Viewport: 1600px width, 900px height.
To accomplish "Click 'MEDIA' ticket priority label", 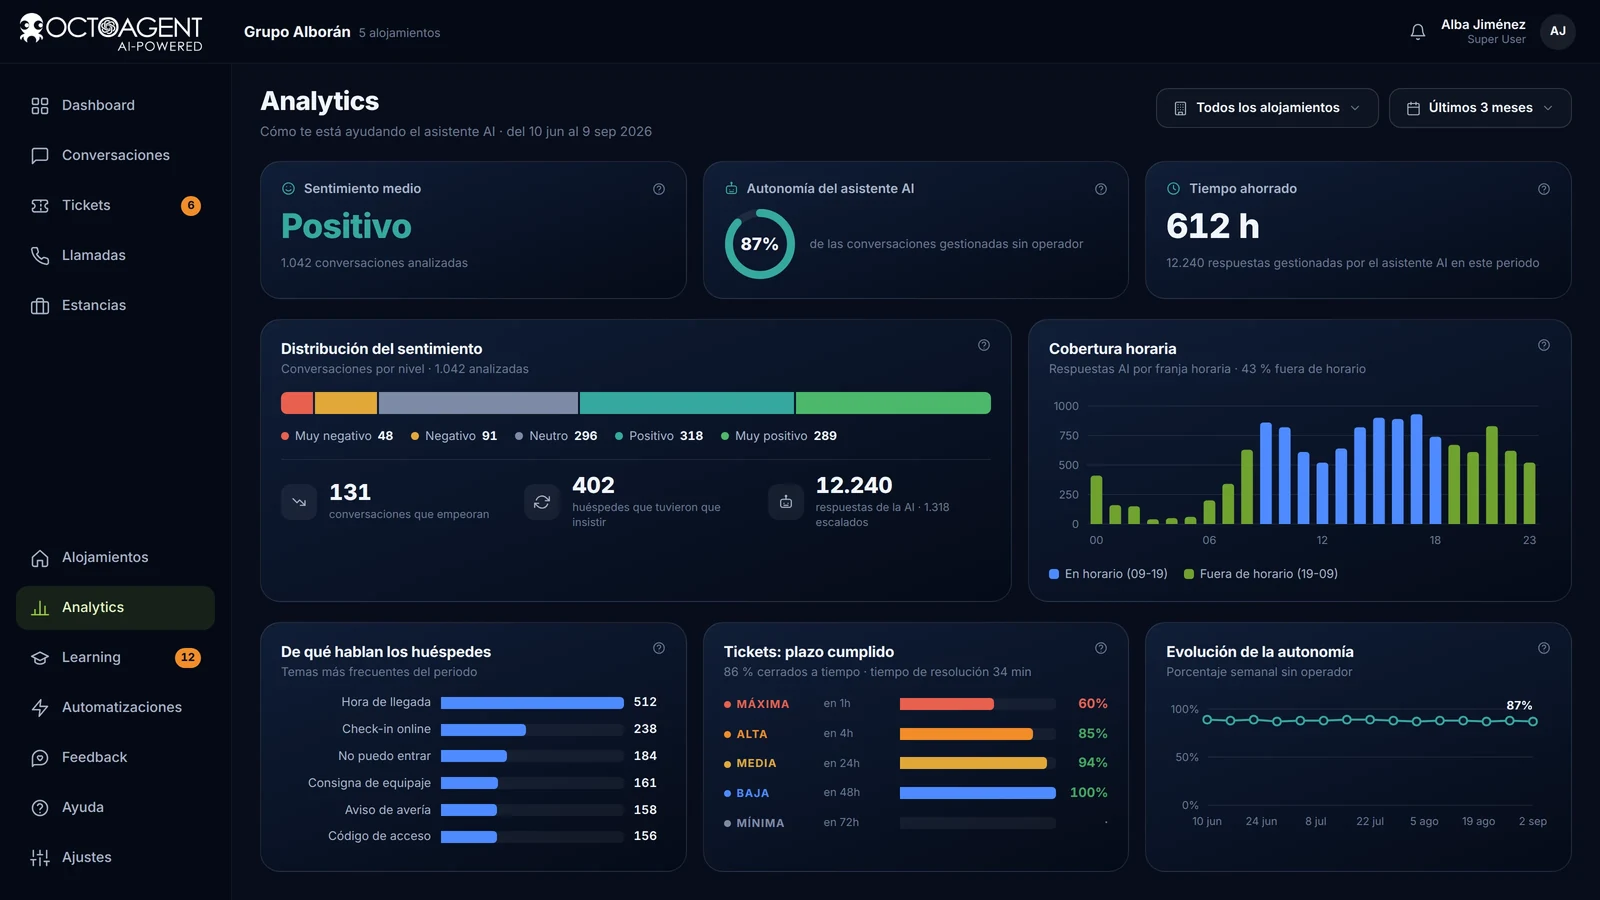I will 756,763.
